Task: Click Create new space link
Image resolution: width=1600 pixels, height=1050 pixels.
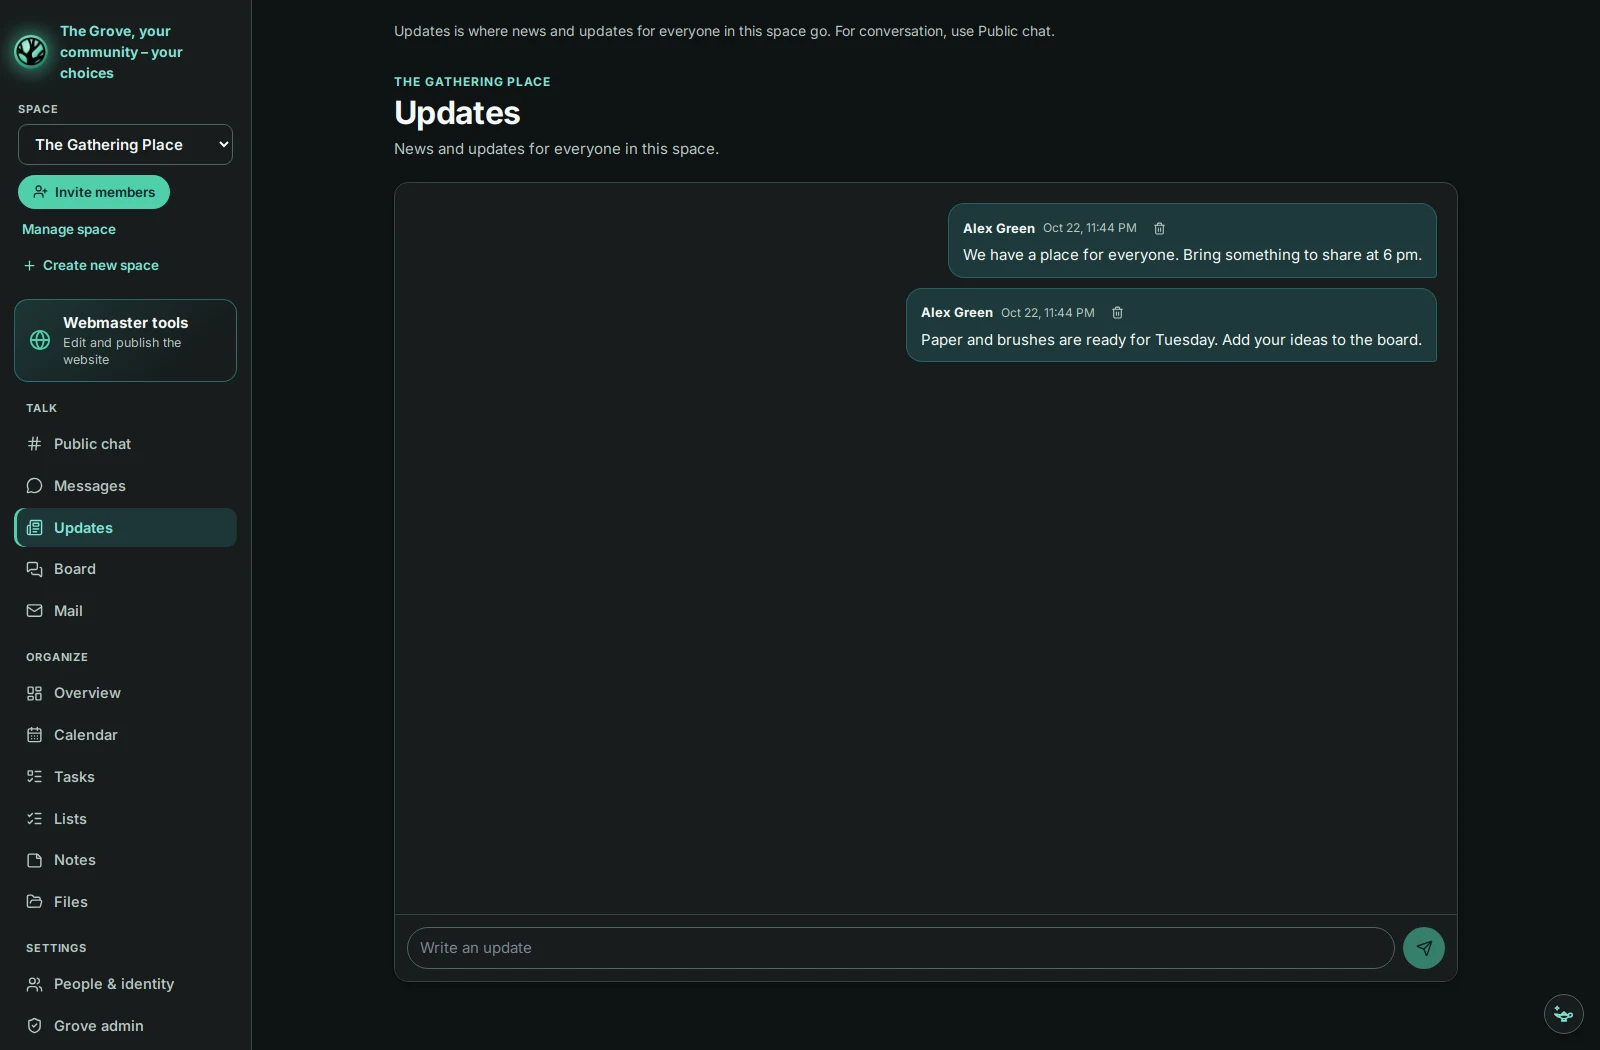Action: [x=91, y=265]
